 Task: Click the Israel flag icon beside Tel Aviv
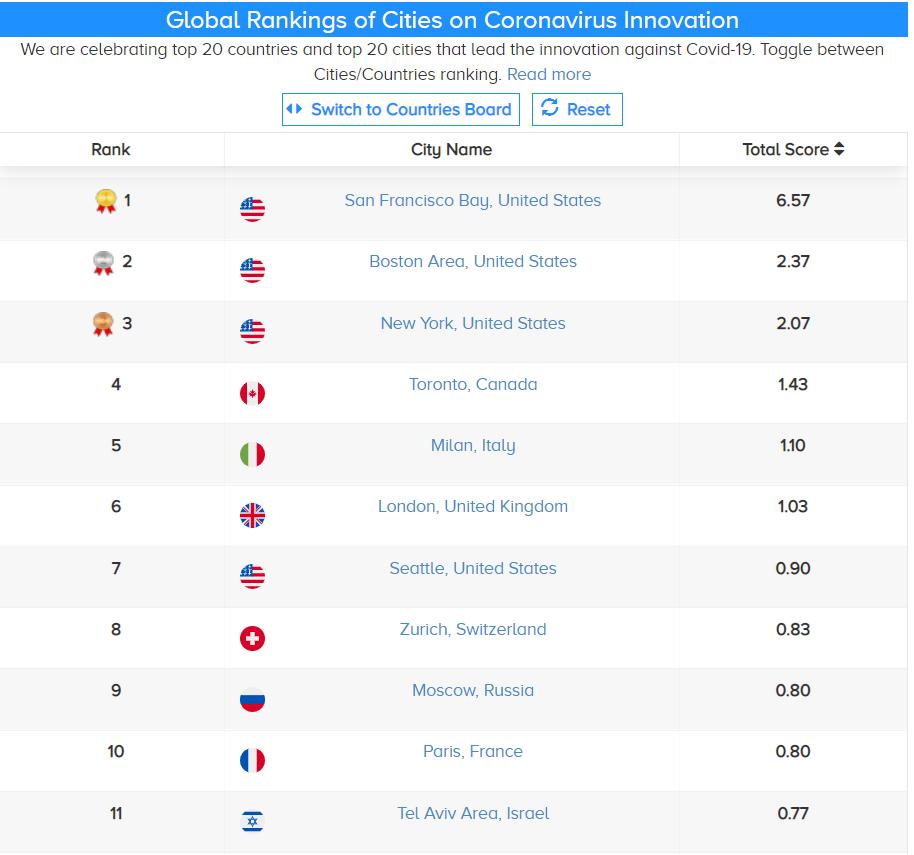253,821
